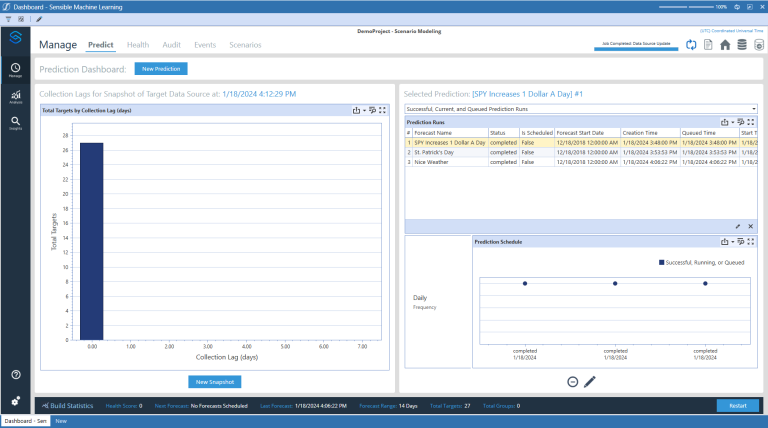Open the database stack icon in the header

(741, 45)
